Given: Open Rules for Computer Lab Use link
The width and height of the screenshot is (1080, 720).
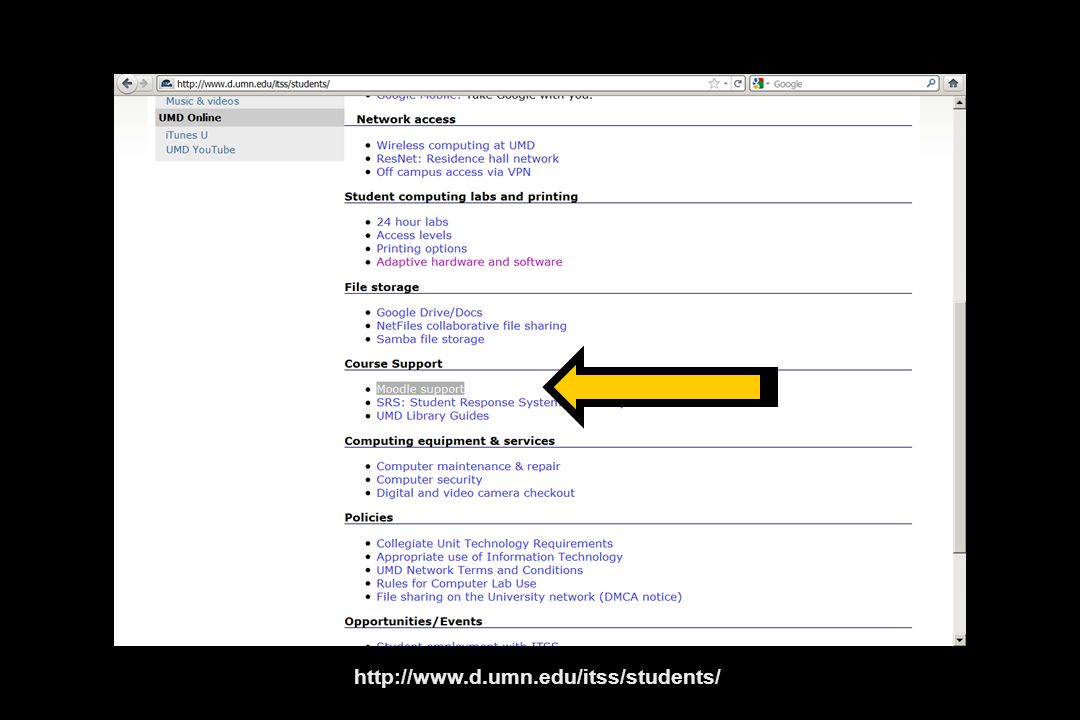Looking at the screenshot, I should point(456,584).
